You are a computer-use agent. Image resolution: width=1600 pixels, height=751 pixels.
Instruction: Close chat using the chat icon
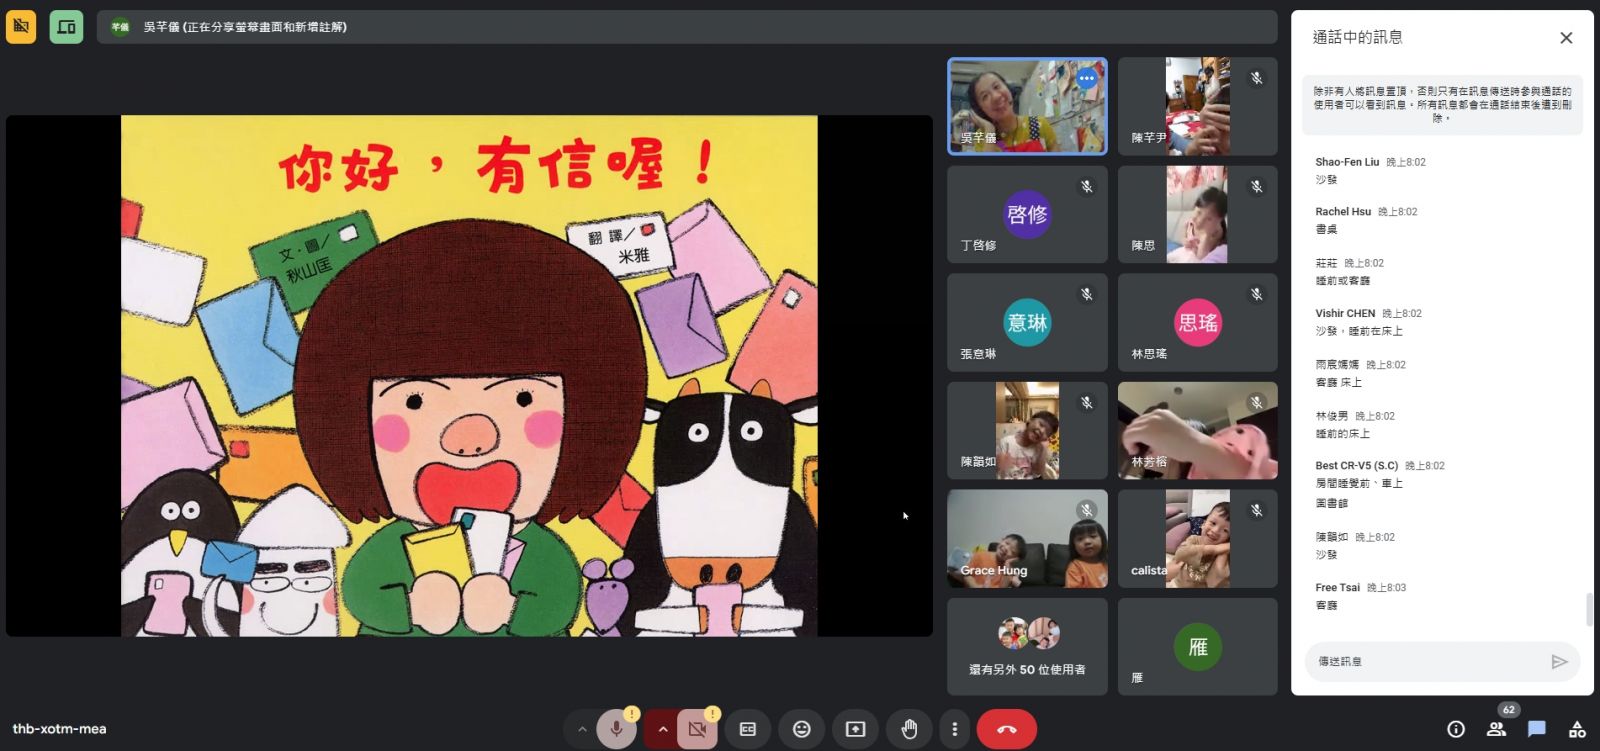click(1537, 730)
